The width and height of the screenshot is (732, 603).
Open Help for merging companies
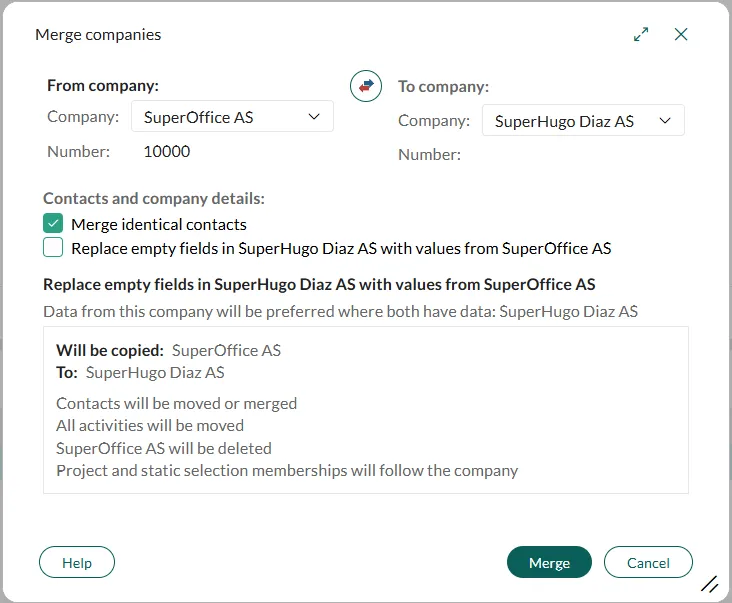point(77,563)
